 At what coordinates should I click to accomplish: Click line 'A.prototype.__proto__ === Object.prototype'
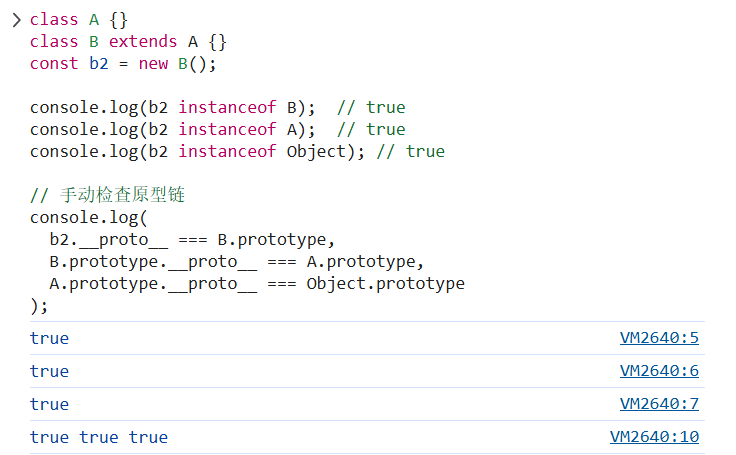(x=257, y=284)
